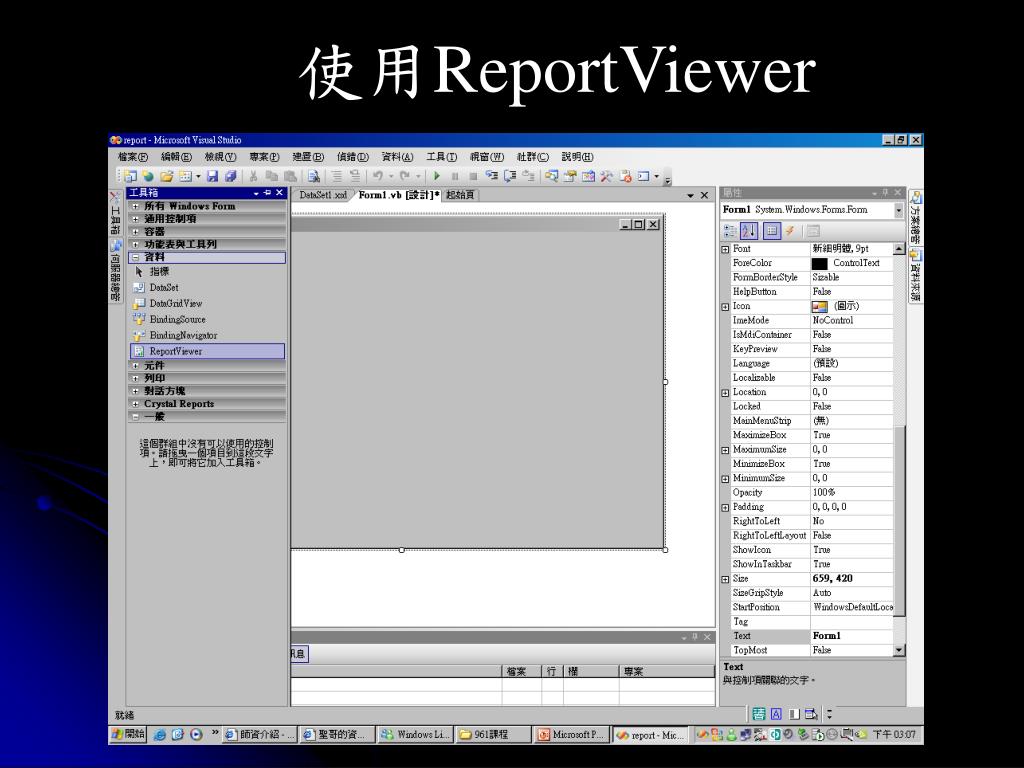Click the Windows Li... taskbar button
This screenshot has height=768, width=1024.
click(415, 735)
